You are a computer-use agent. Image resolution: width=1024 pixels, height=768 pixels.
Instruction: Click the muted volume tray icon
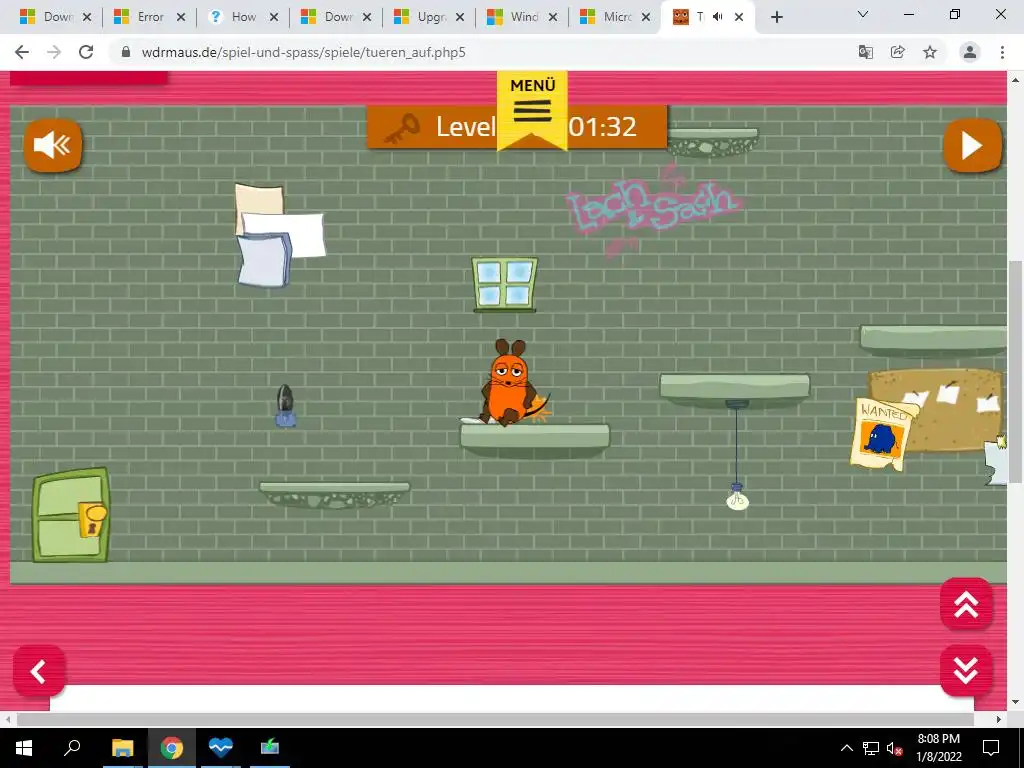(895, 748)
